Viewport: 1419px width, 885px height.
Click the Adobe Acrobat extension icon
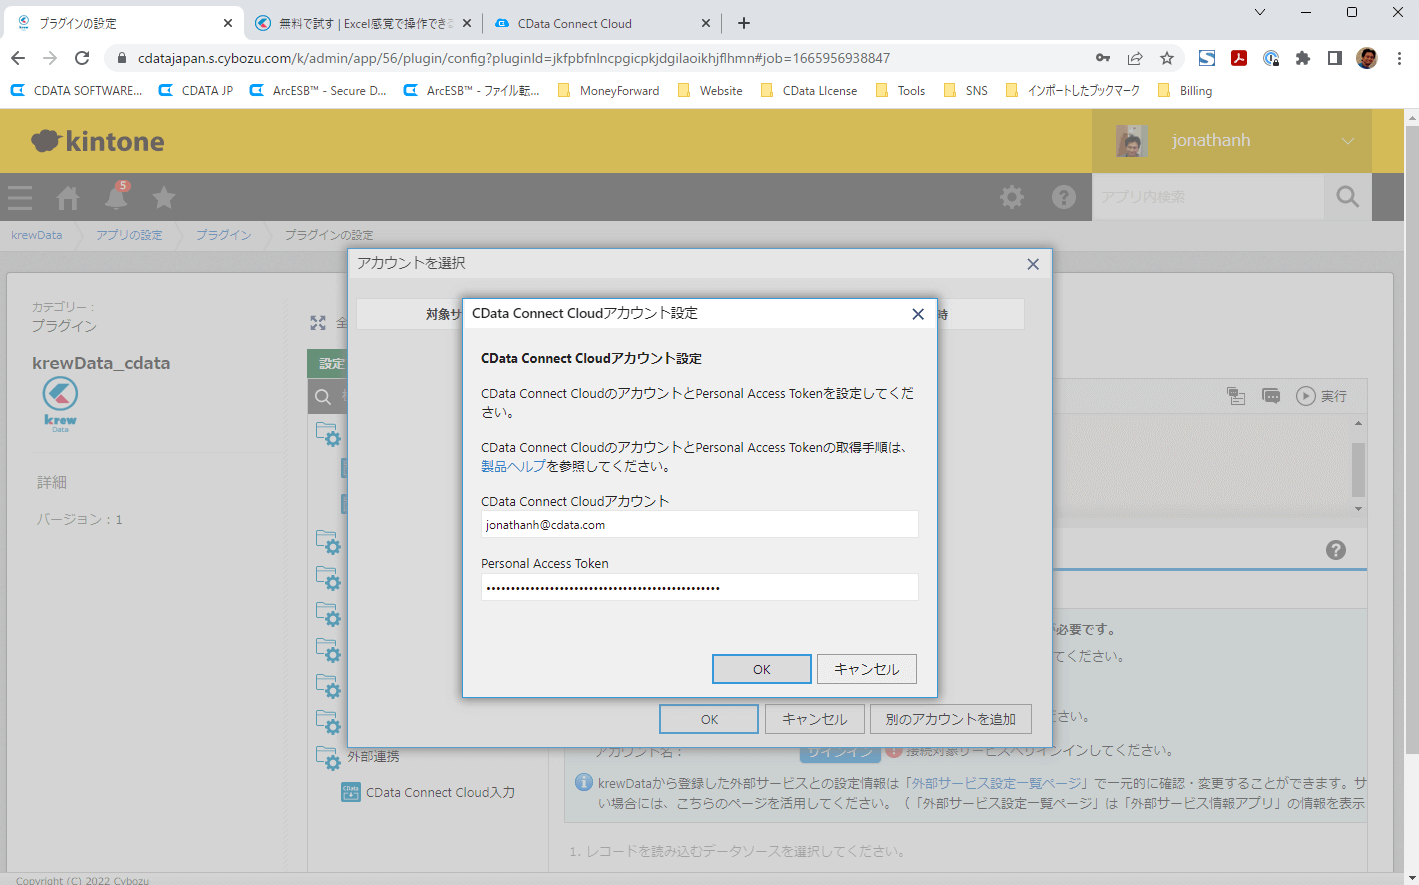click(1239, 58)
